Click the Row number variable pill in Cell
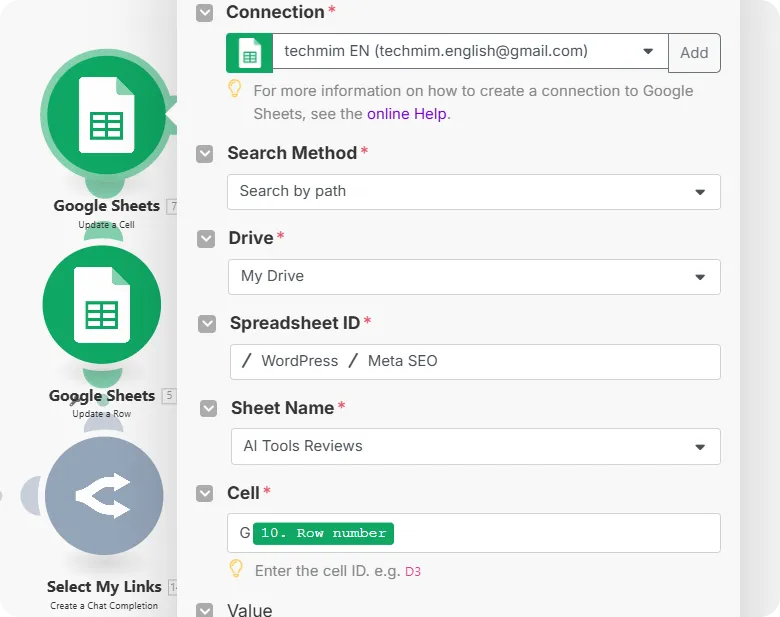This screenshot has height=617, width=780. tap(323, 533)
